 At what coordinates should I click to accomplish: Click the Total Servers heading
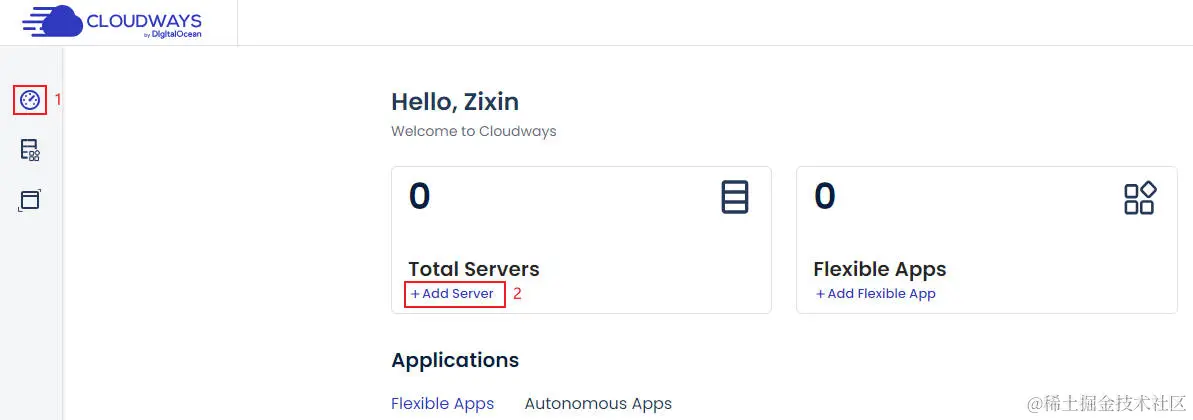click(474, 269)
